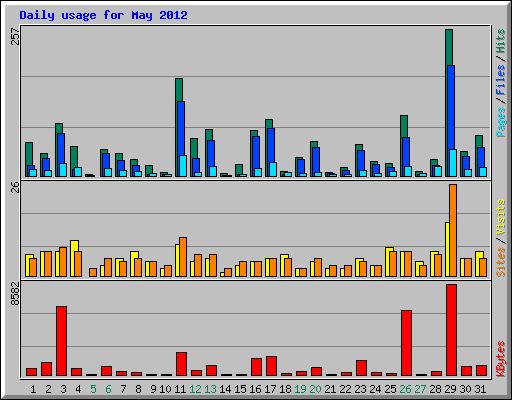512x400 pixels.
Task: Click the green day 20 axis label
Action: (x=315, y=389)
